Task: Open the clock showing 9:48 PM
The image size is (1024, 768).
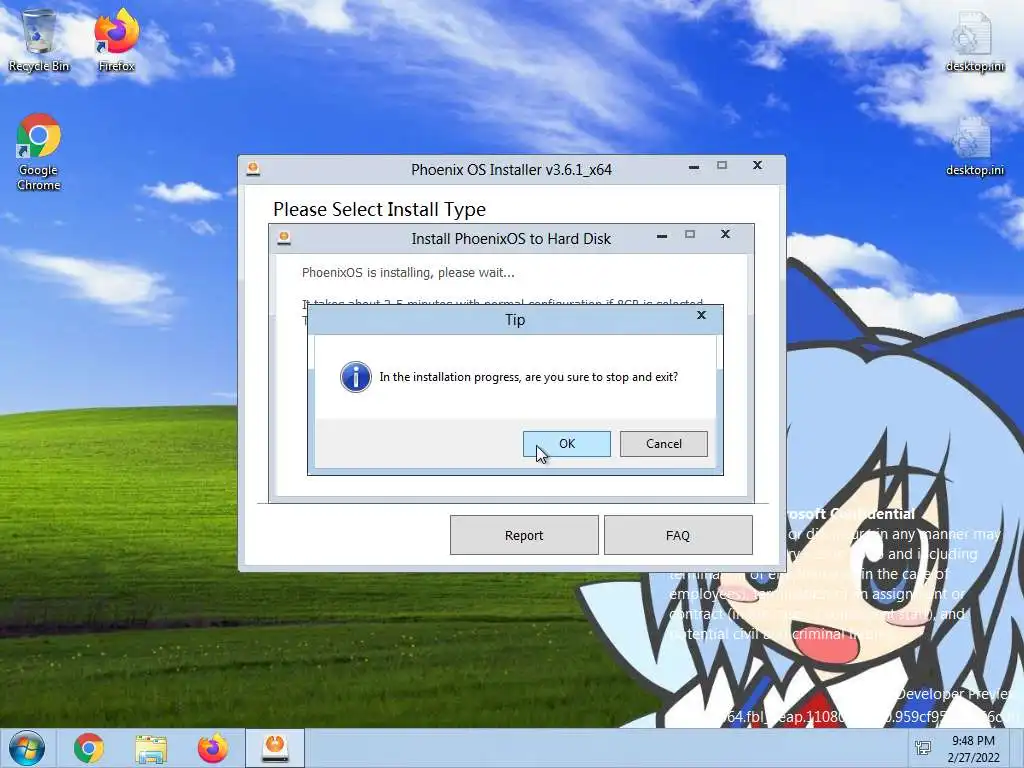Action: 973,748
